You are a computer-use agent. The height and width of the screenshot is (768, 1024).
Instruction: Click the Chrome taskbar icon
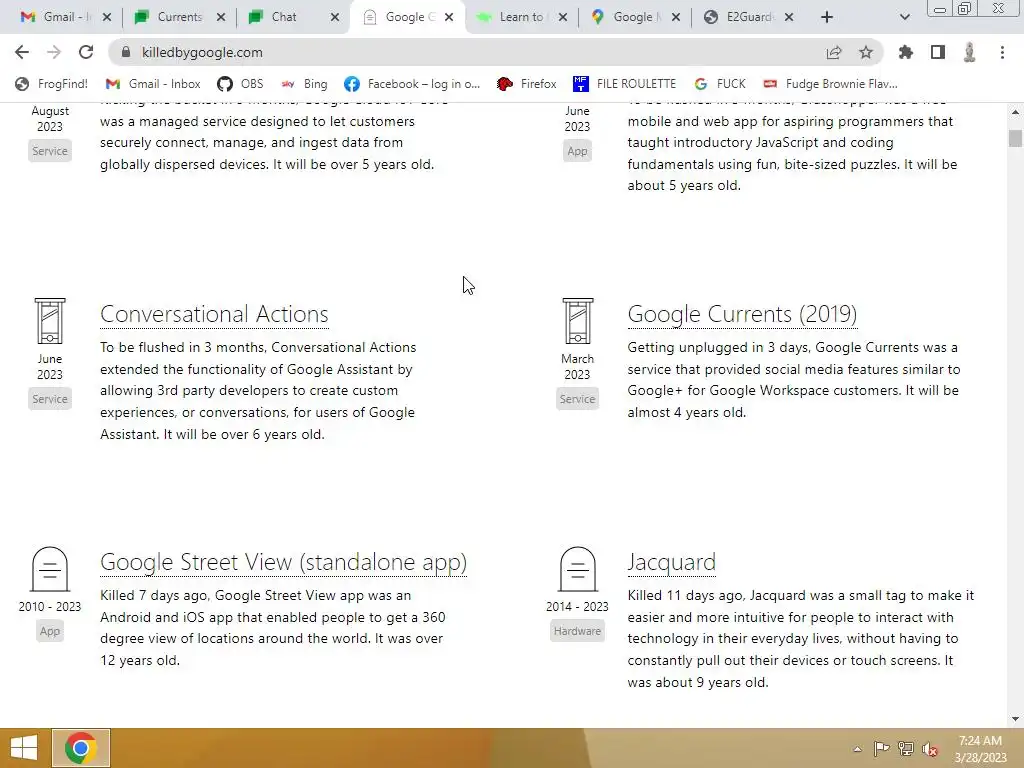tap(81, 748)
